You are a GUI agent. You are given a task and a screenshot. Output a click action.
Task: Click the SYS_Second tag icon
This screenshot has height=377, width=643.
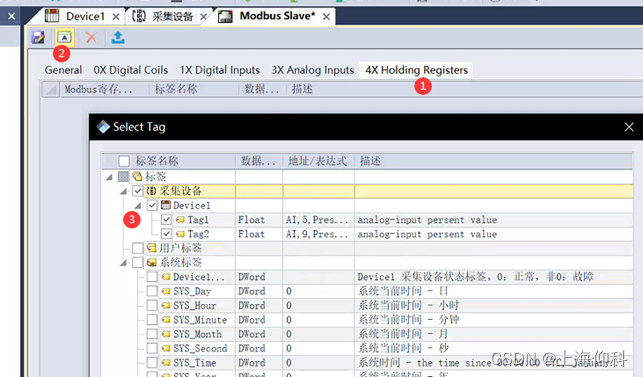(166, 348)
